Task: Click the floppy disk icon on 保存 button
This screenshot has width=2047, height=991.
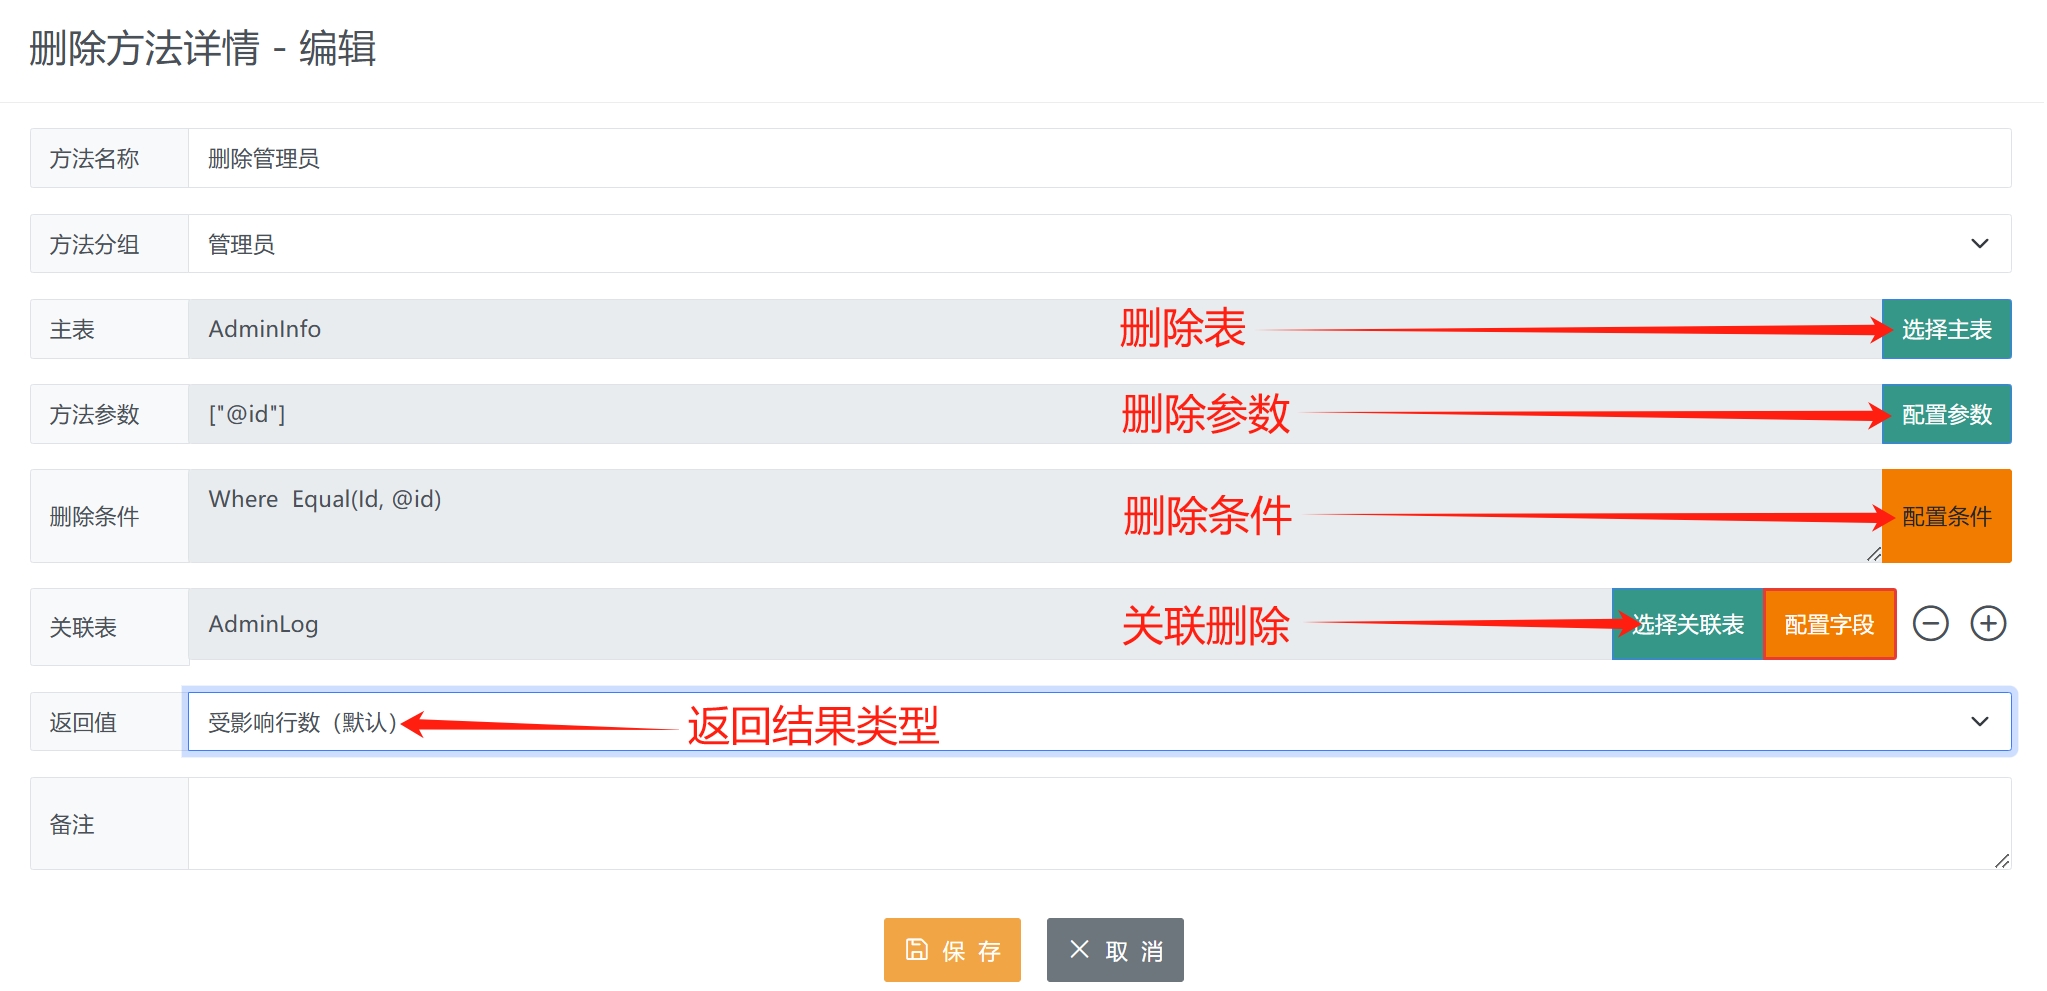Action: [x=916, y=949]
